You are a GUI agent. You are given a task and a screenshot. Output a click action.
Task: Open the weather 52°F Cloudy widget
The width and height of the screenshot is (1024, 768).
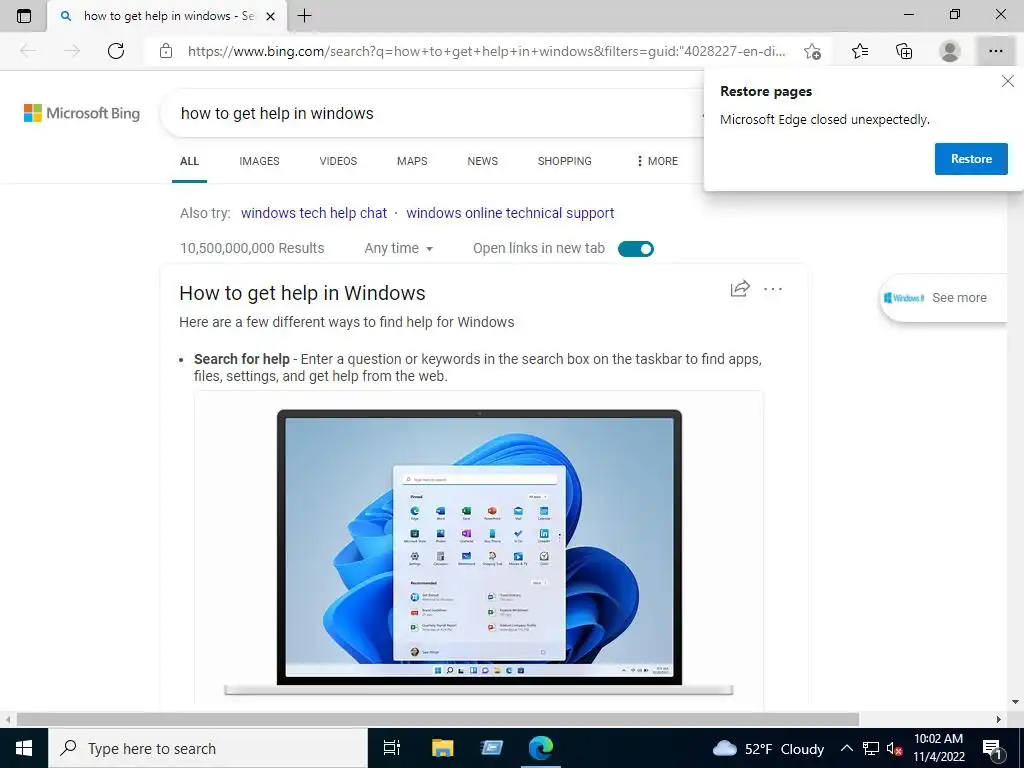(769, 748)
